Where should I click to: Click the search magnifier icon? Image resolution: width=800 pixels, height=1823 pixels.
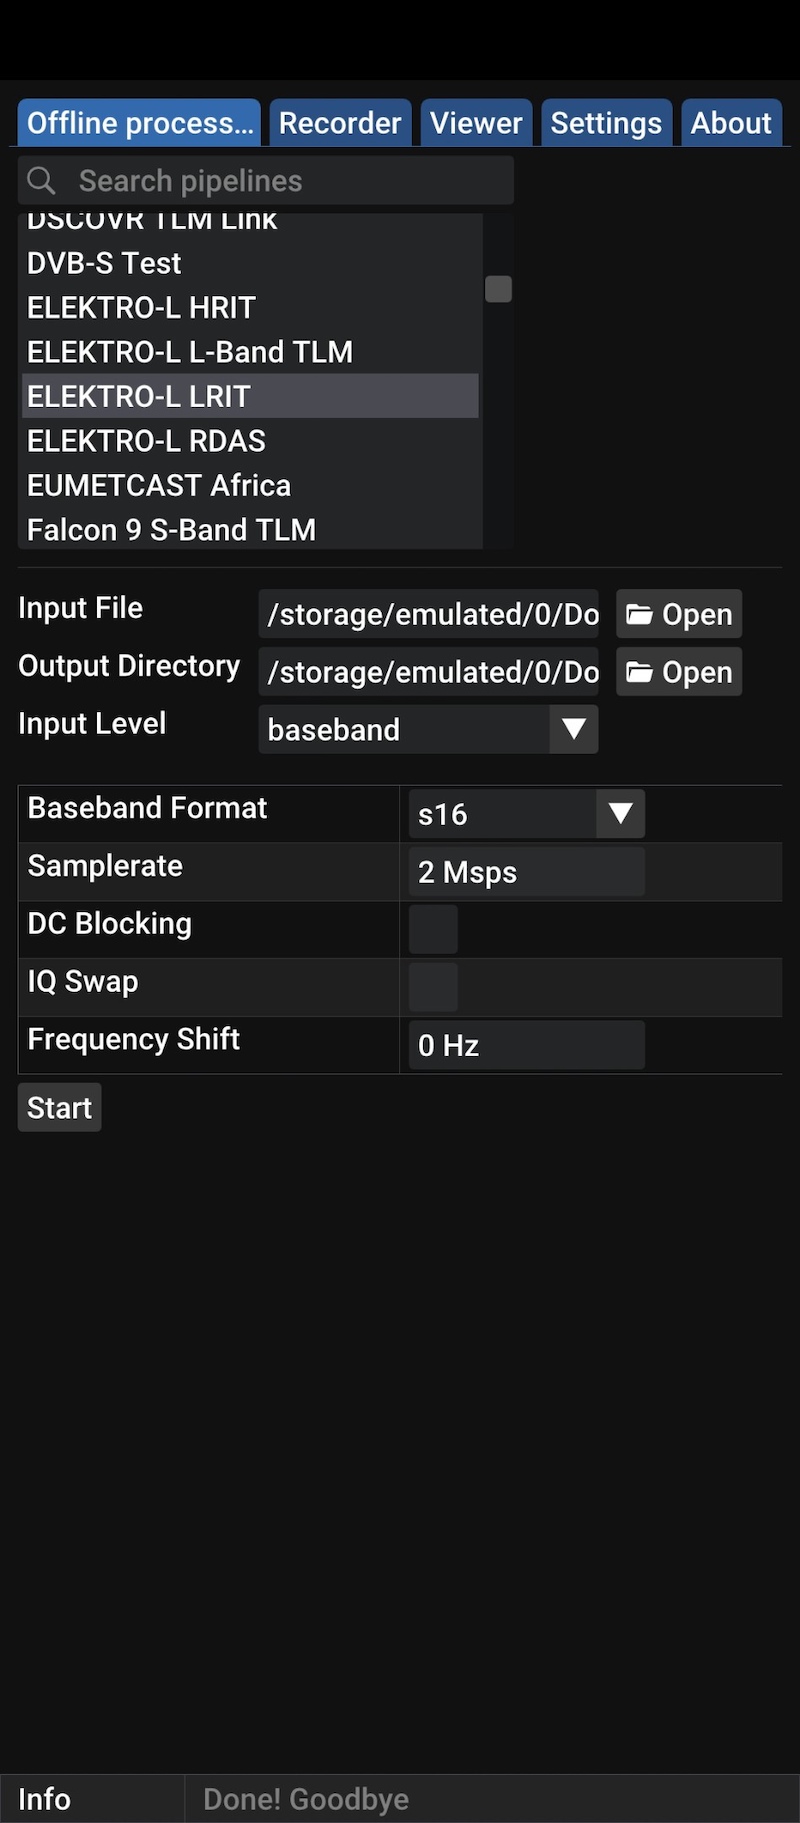41,181
